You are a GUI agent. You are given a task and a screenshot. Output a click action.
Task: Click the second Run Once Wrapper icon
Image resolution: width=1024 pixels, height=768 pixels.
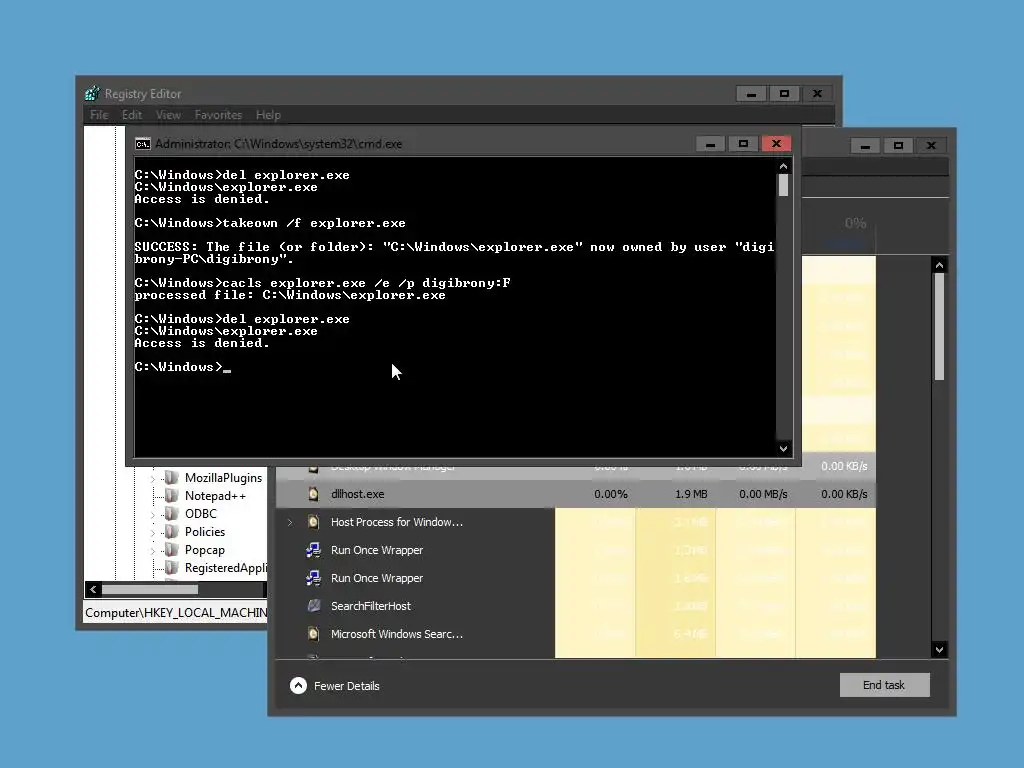click(313, 578)
